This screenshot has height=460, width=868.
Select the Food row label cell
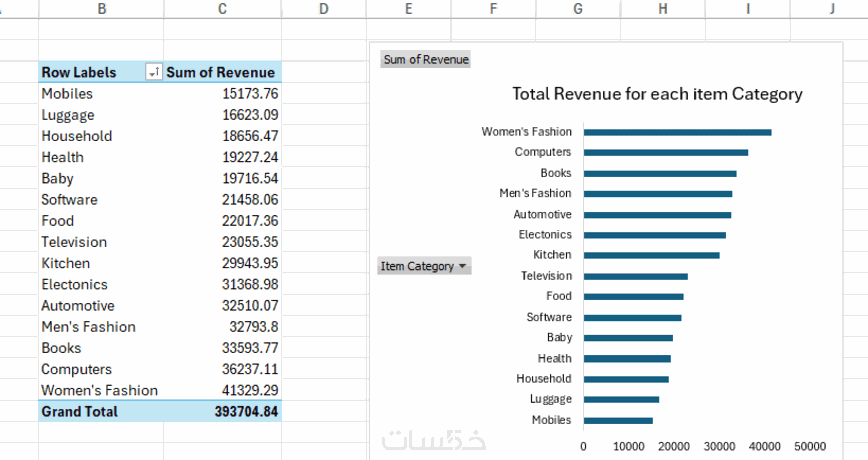pyautogui.click(x=101, y=220)
